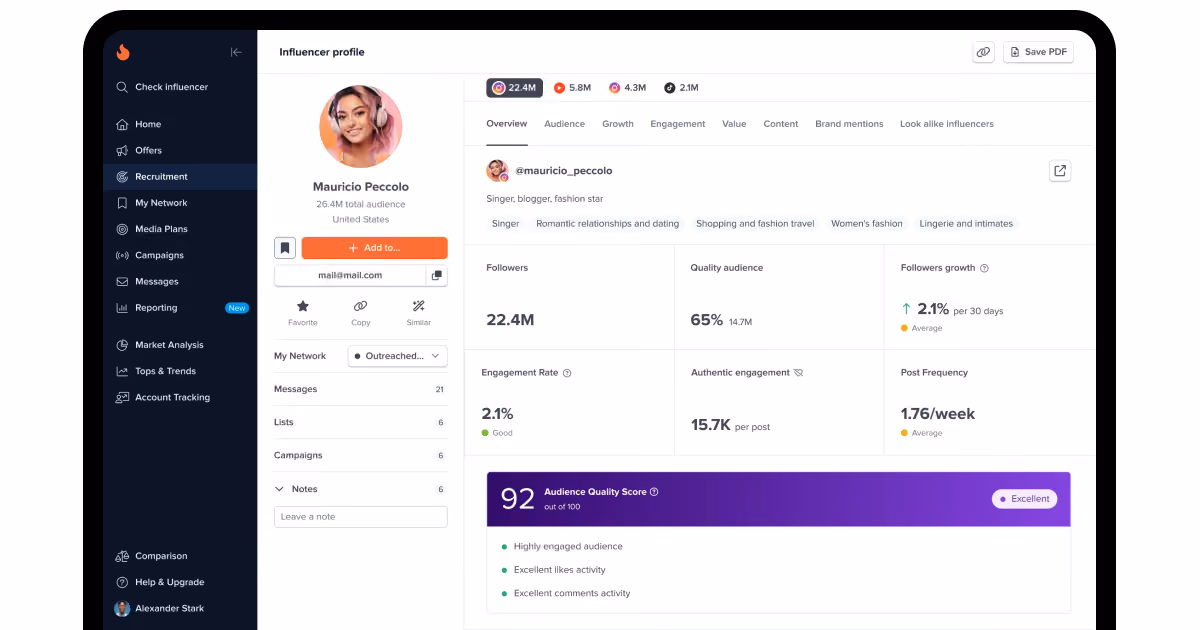This screenshot has width=1200, height=630.
Task: Open the Lists row showing 6
Action: click(x=361, y=422)
